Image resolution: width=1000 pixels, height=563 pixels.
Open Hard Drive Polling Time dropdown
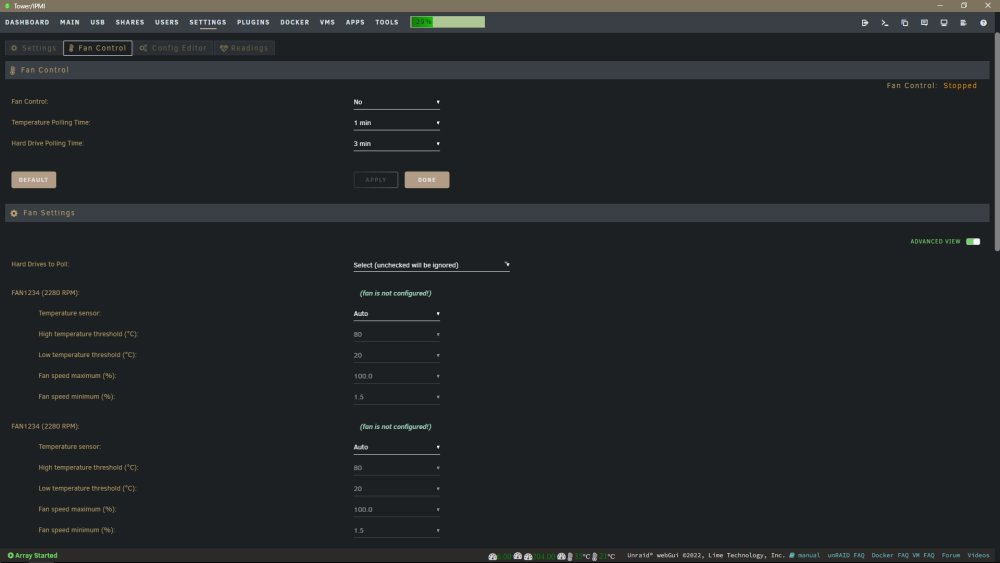397,144
